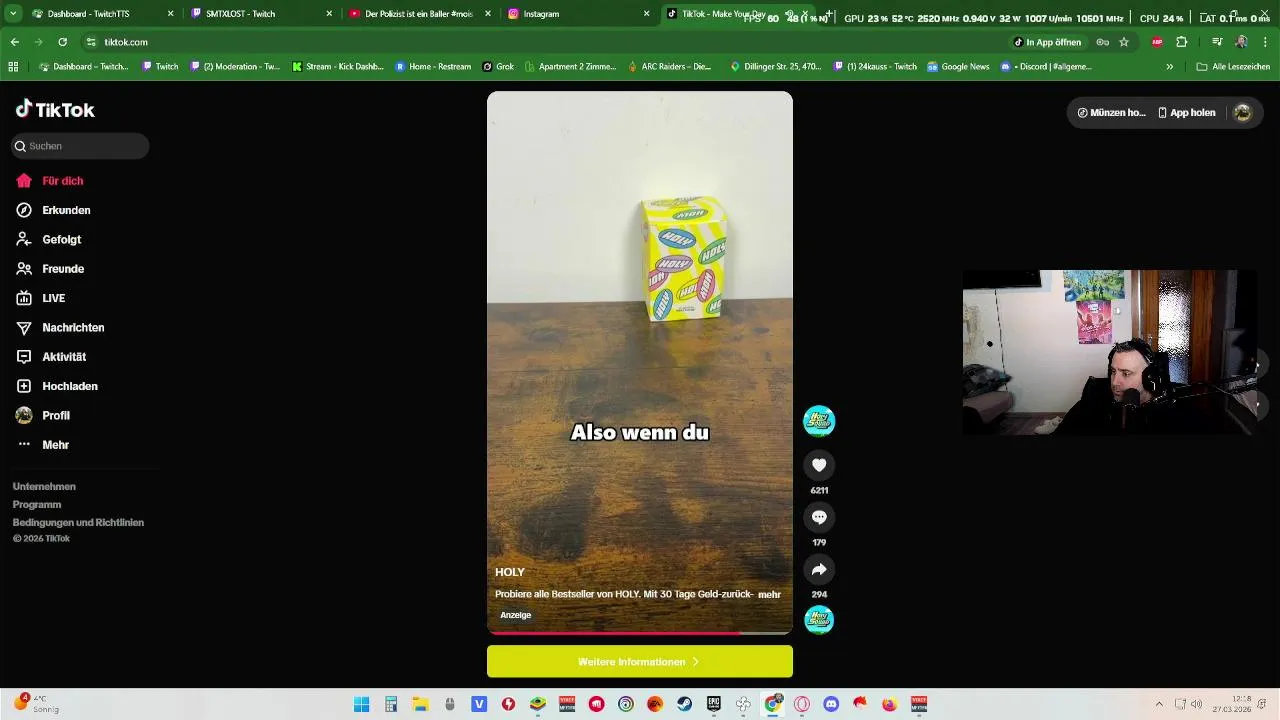Open comments on the HOLY video
Screen dimensions: 1280x720
point(819,517)
